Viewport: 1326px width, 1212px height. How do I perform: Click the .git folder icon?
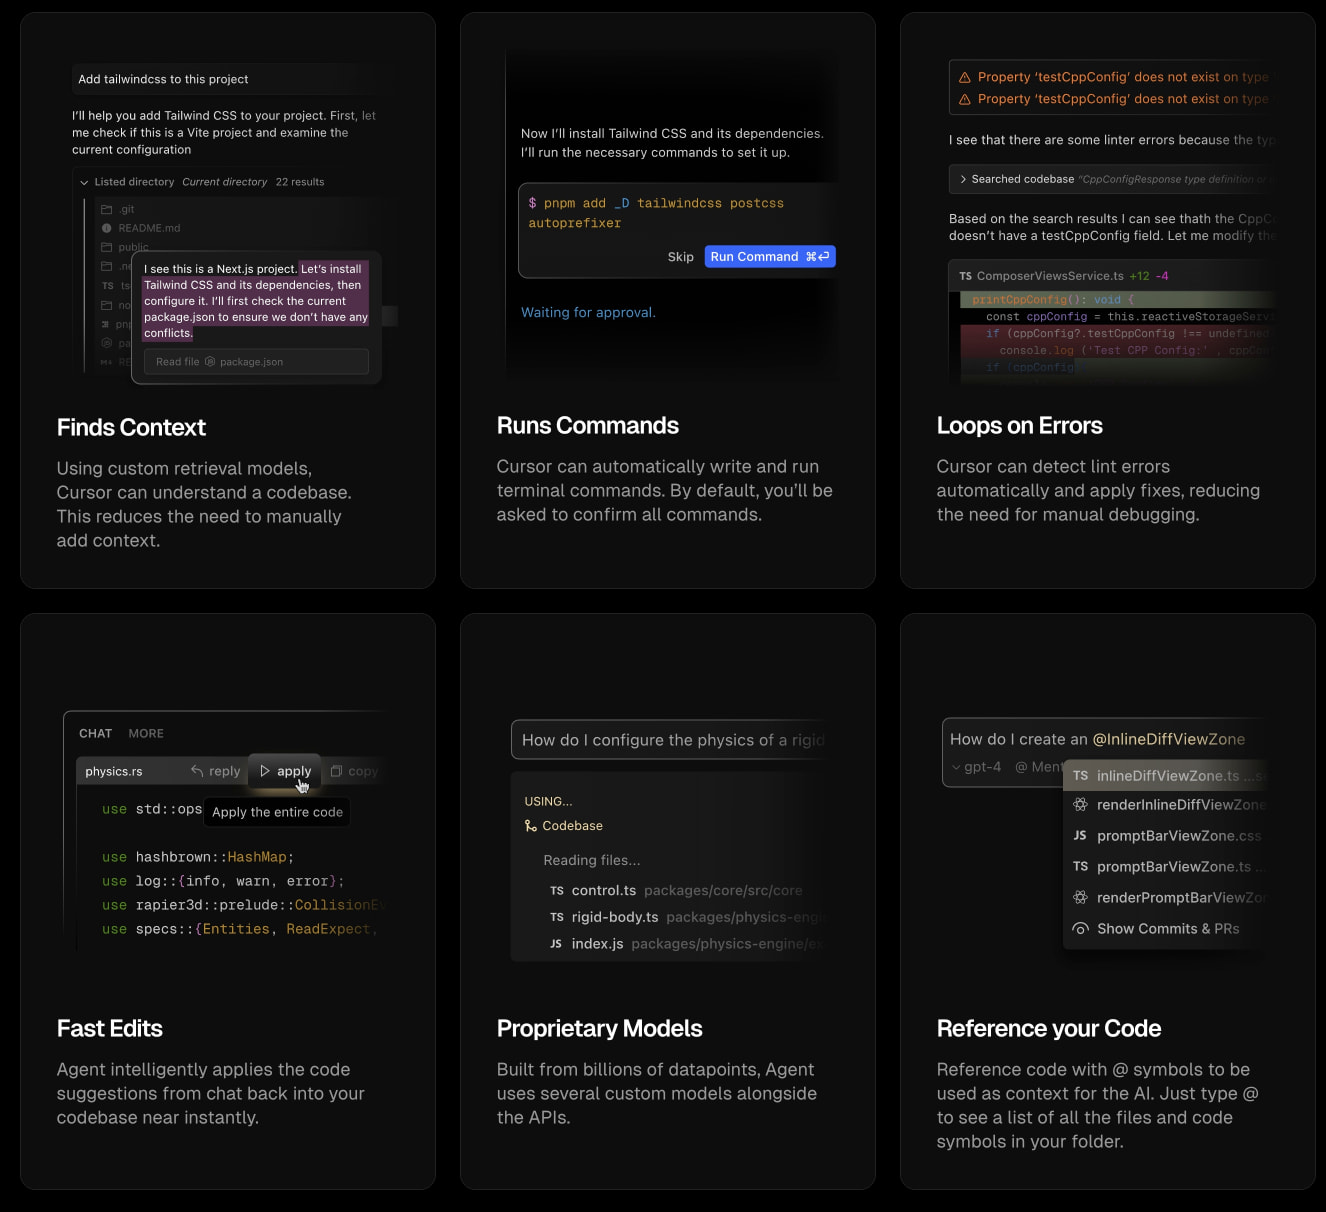pyautogui.click(x=106, y=210)
